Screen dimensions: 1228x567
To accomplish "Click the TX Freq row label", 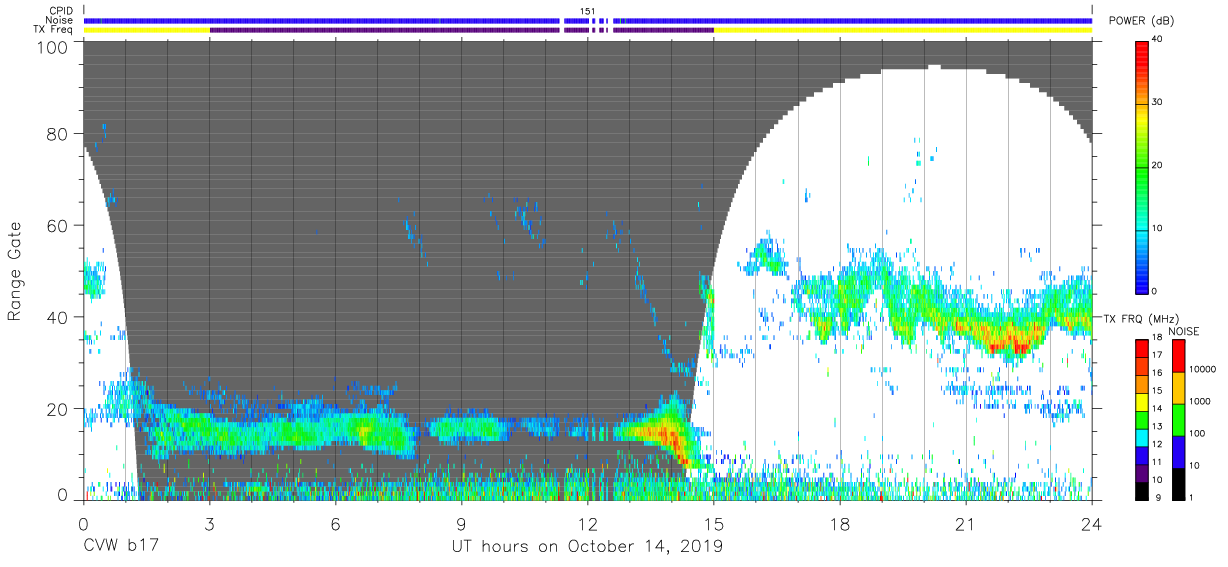I will pyautogui.click(x=53, y=30).
